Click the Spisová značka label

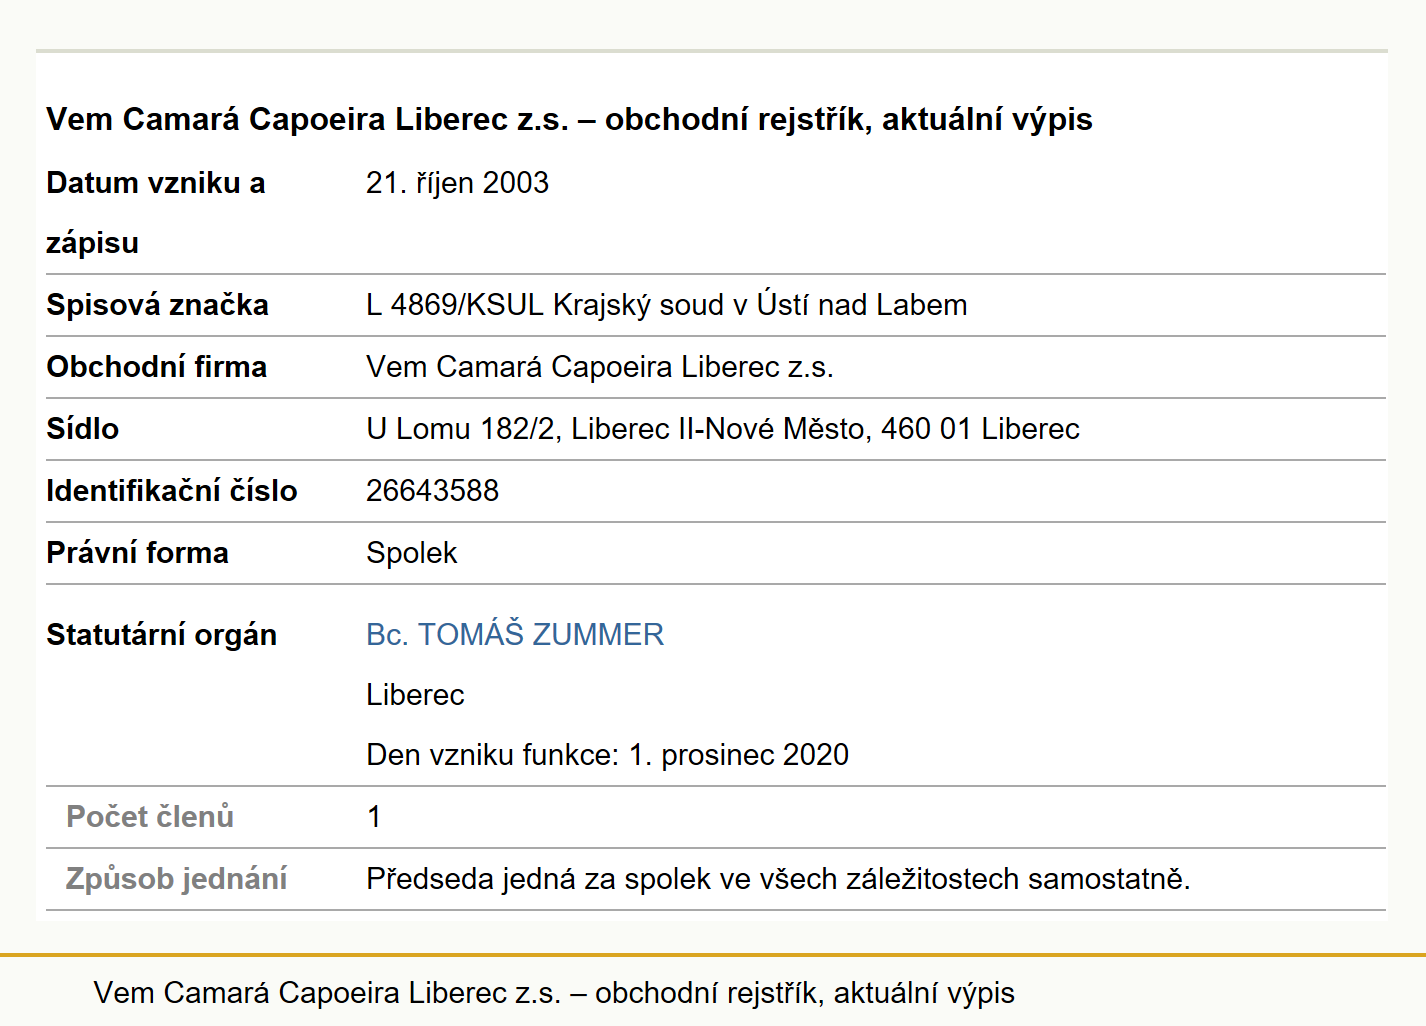157,305
